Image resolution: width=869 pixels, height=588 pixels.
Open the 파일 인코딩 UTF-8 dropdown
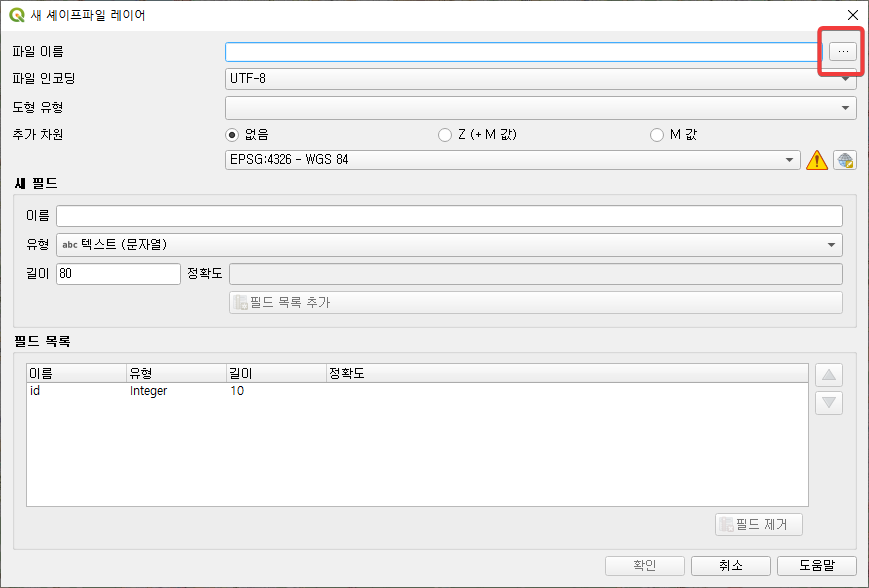coord(540,79)
